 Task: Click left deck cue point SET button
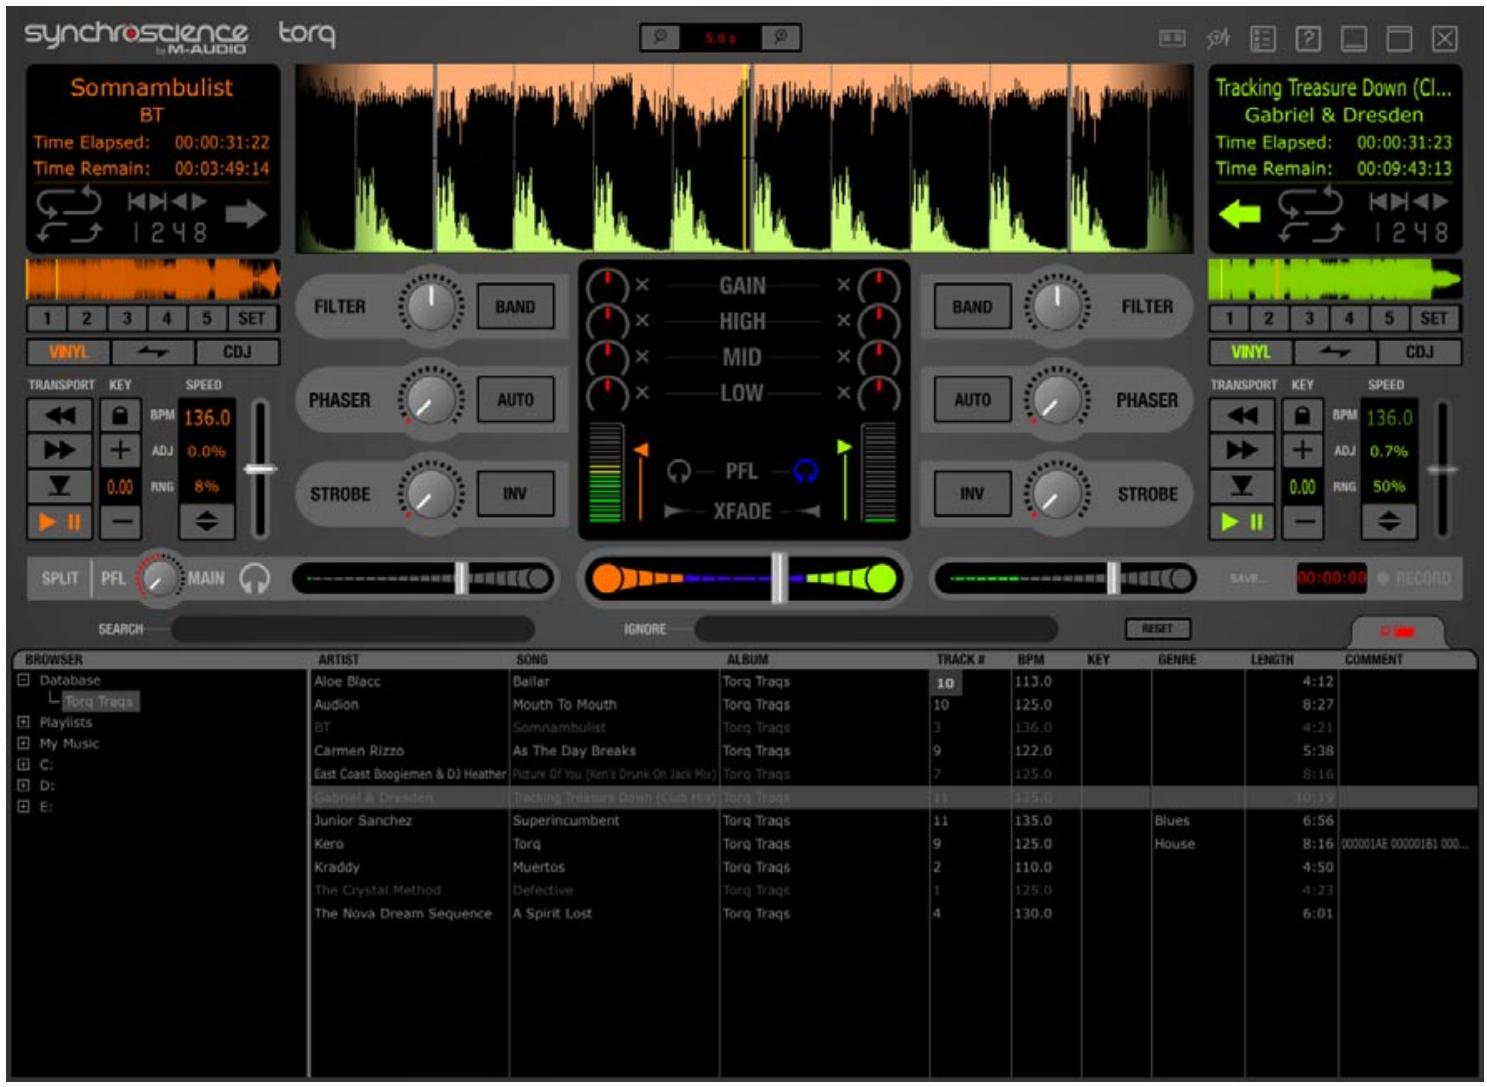coord(251,319)
